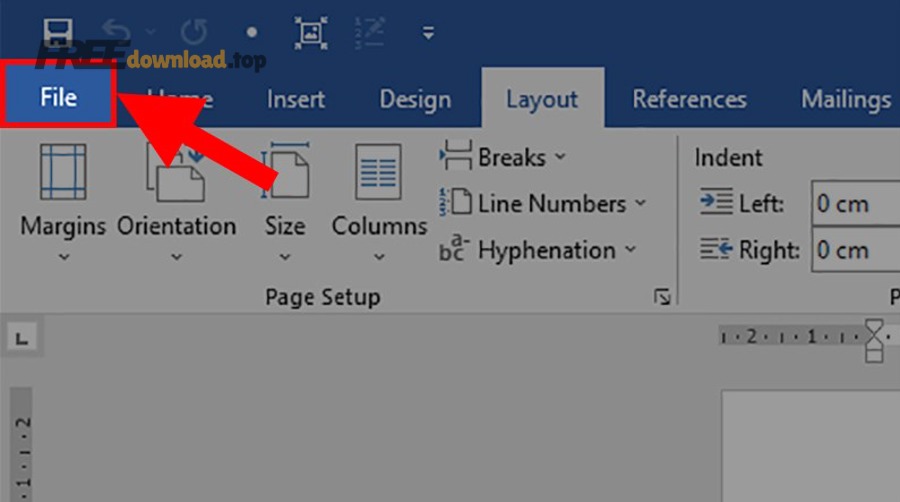
Task: Expand the Columns dropdown chevron
Action: tap(379, 257)
